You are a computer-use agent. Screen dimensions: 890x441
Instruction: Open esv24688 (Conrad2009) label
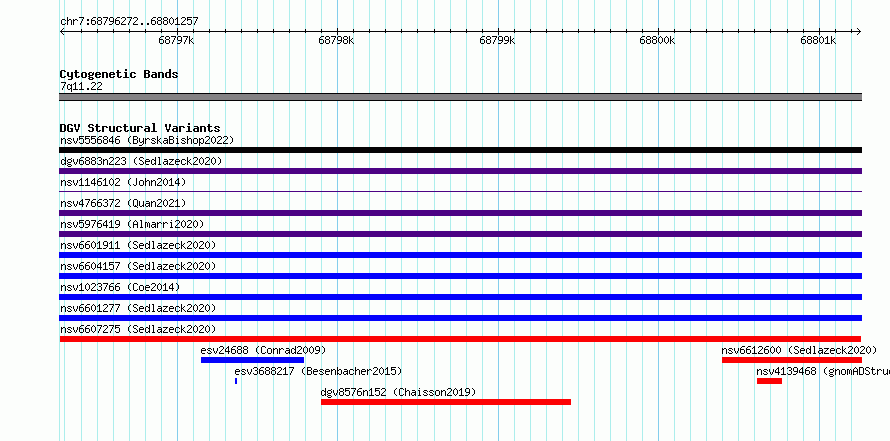pos(263,350)
